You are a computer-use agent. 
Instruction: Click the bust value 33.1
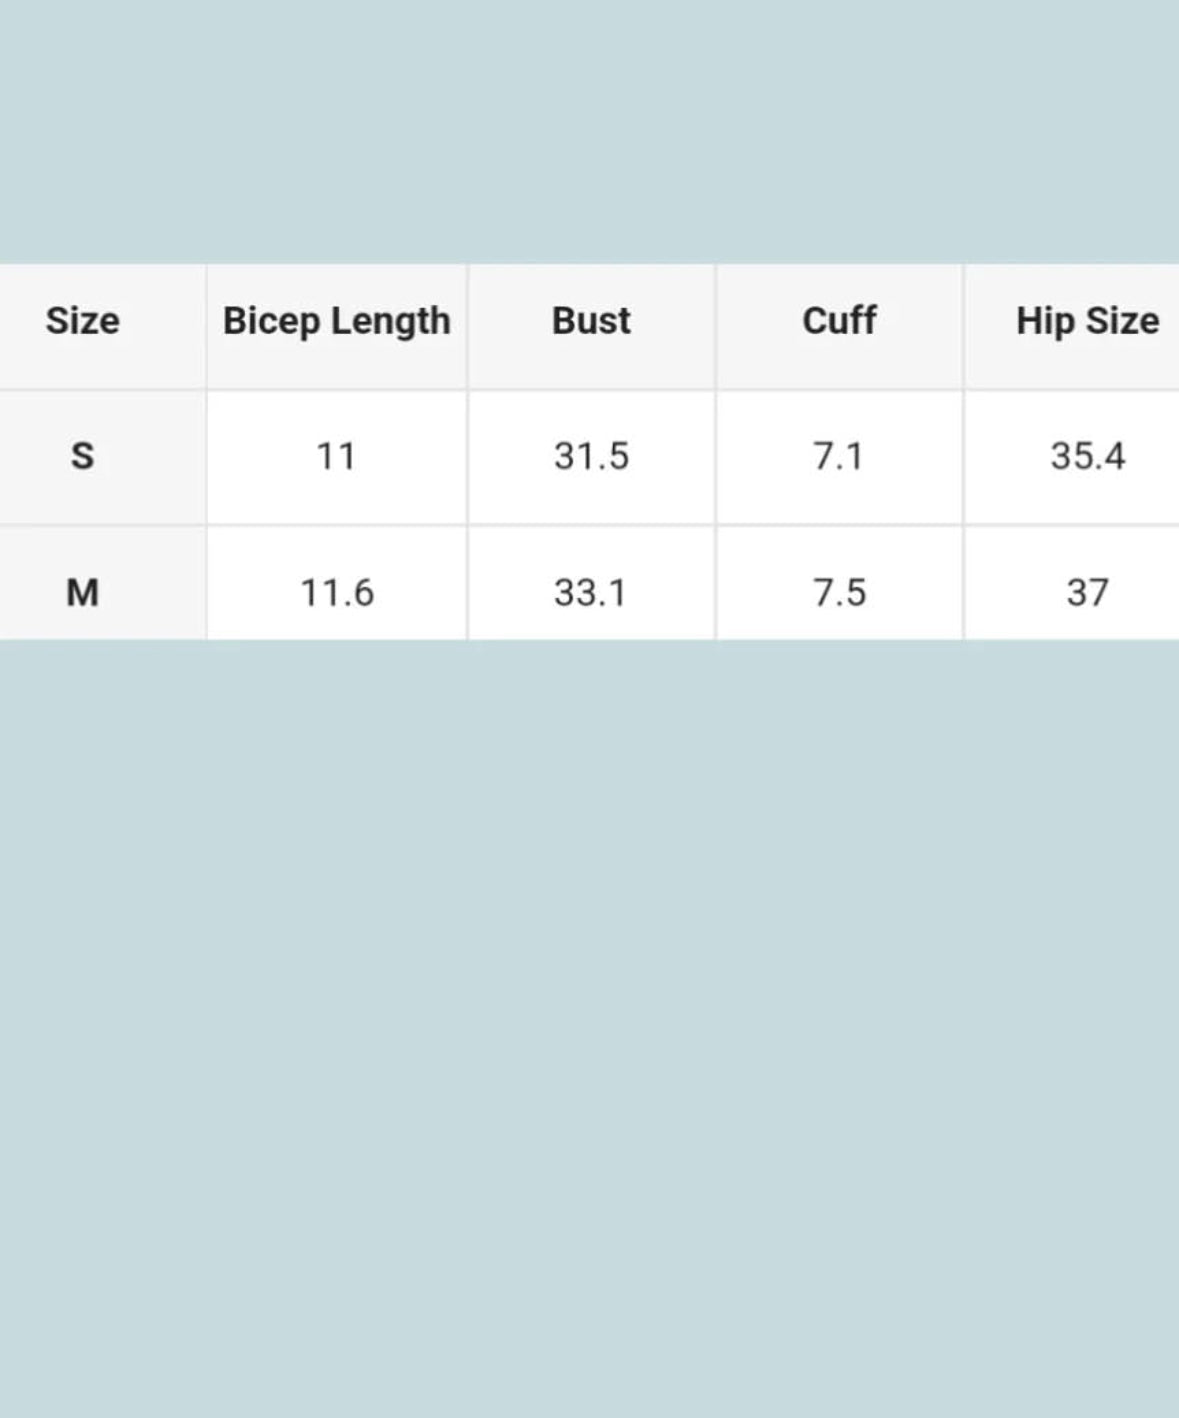591,592
